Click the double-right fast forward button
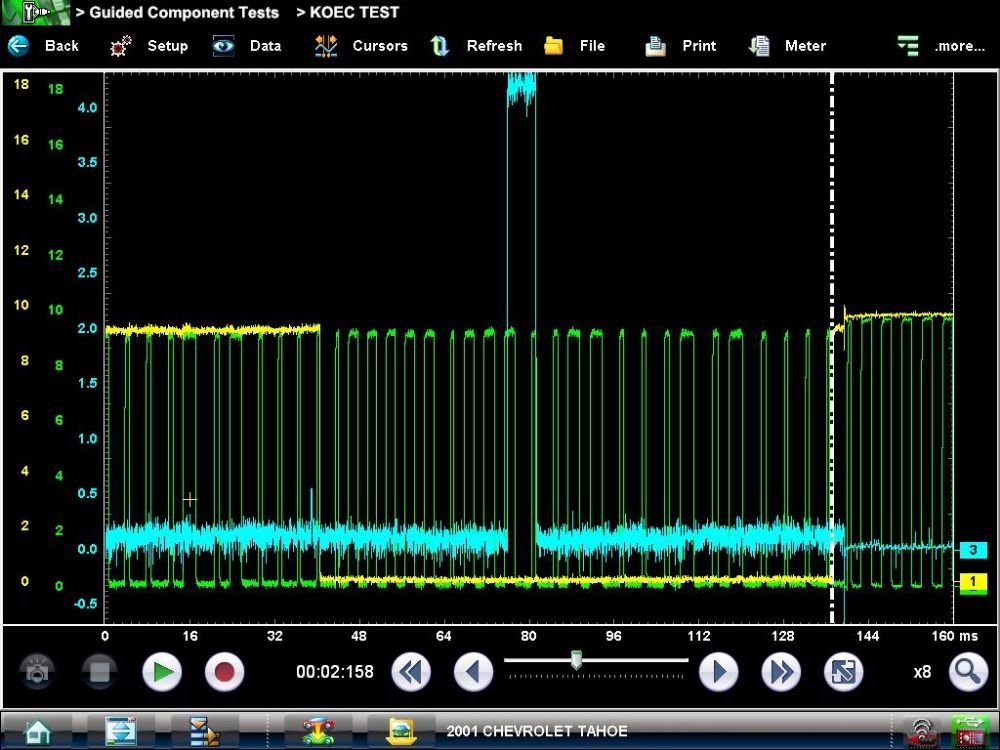 (x=781, y=672)
